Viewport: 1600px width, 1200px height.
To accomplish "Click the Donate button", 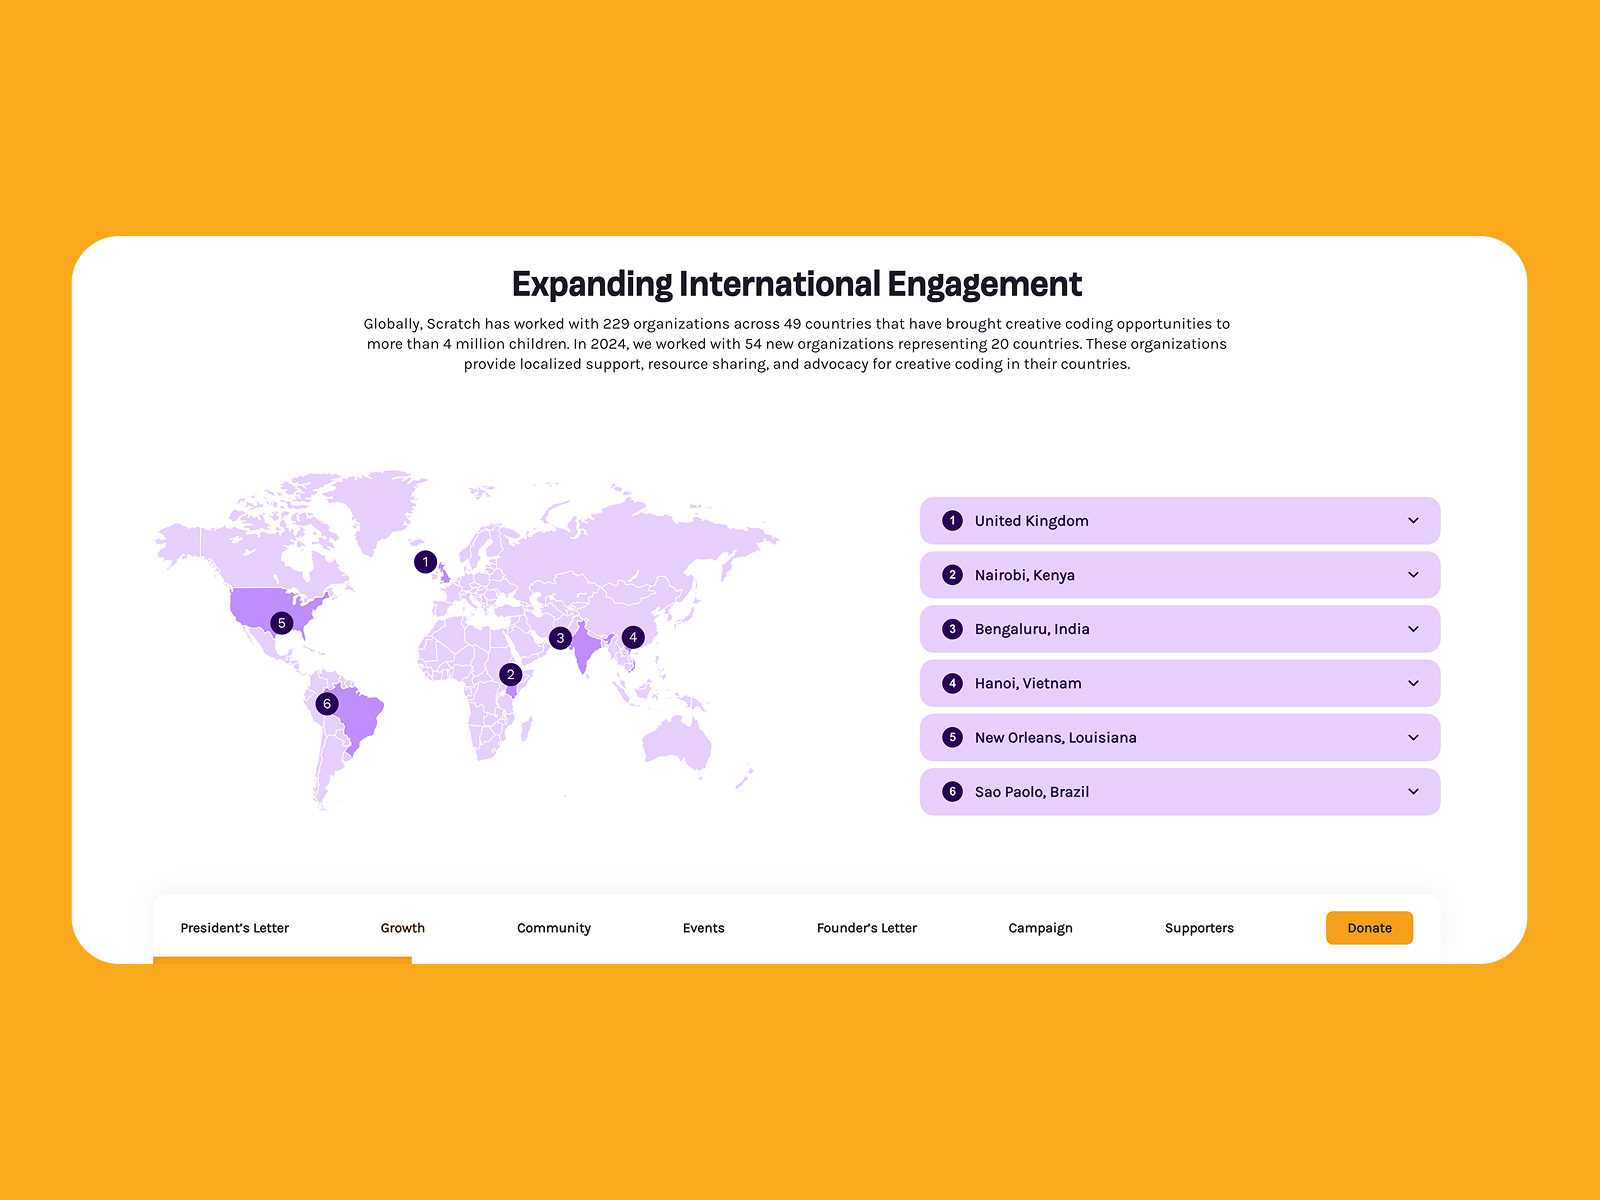I will point(1370,928).
